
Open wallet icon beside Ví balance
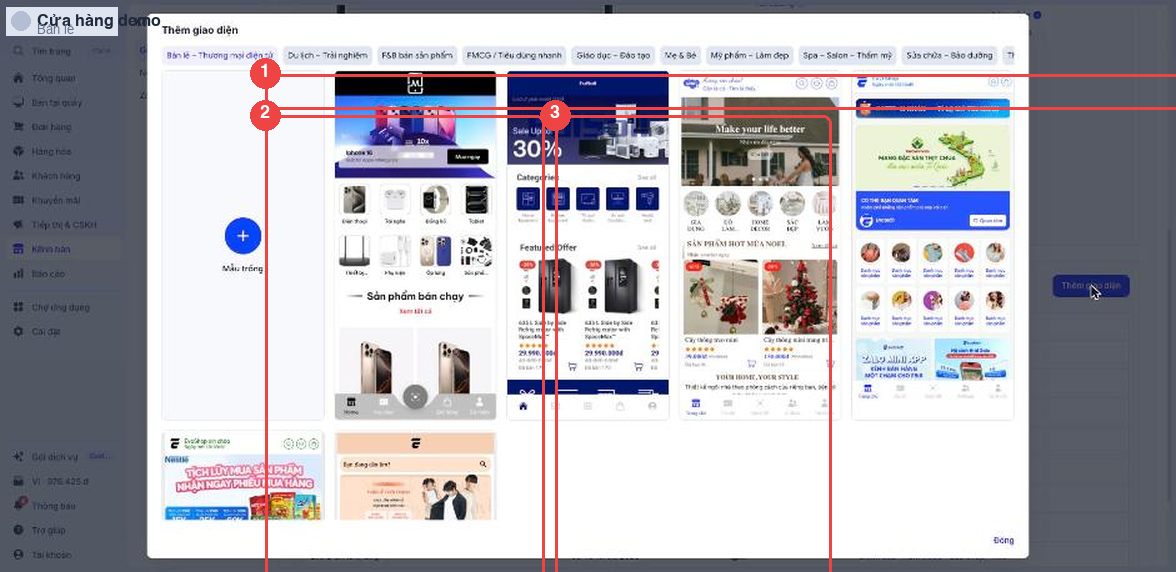(18, 481)
